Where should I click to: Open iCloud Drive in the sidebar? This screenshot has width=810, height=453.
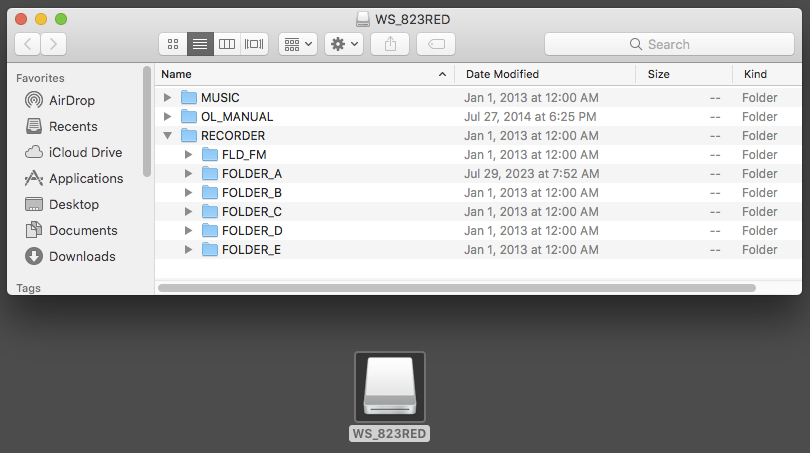[85, 152]
